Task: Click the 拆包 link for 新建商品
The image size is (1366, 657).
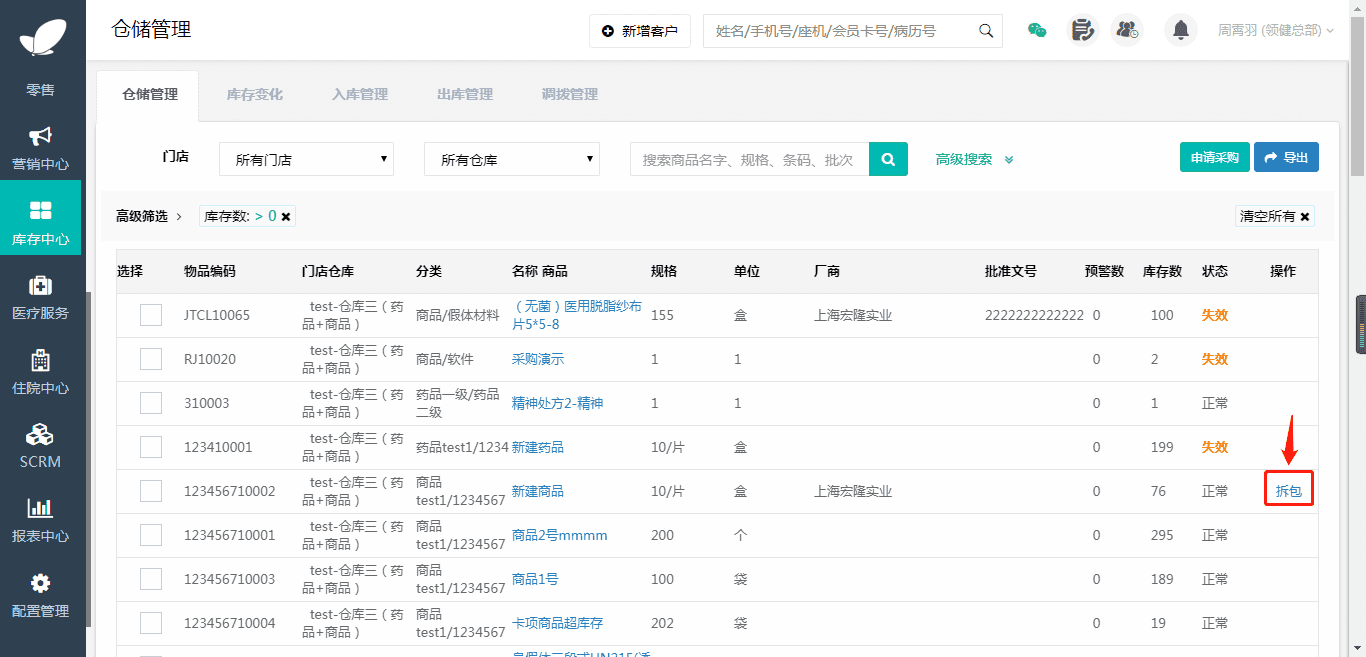Action: (x=1288, y=491)
